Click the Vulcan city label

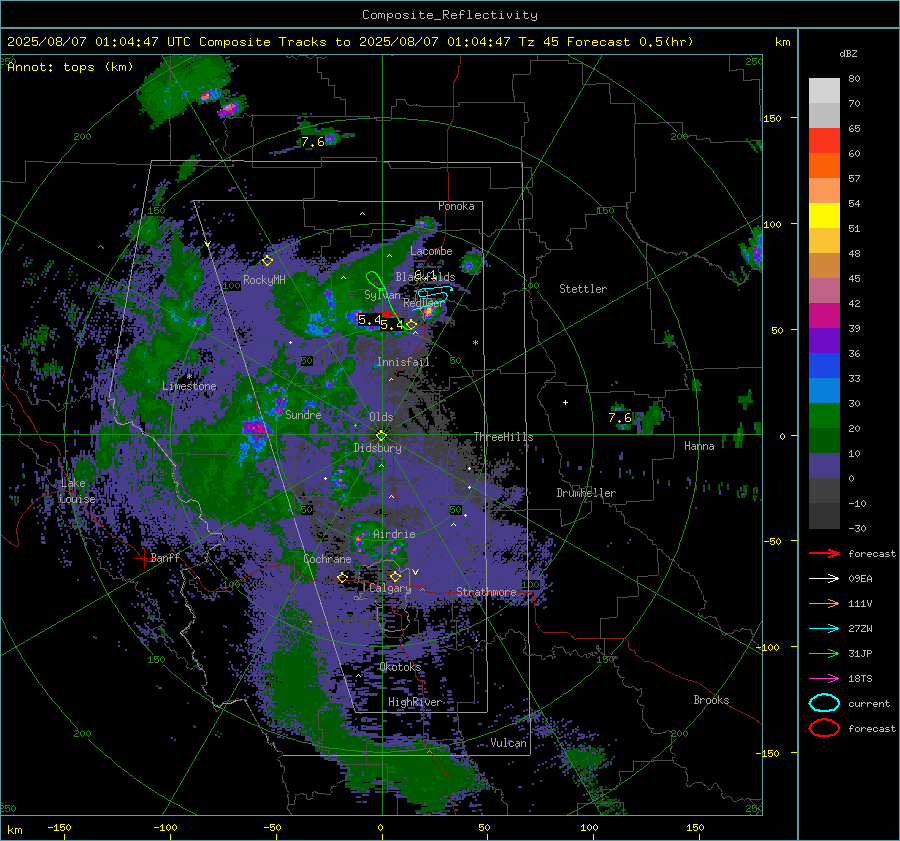coord(509,743)
